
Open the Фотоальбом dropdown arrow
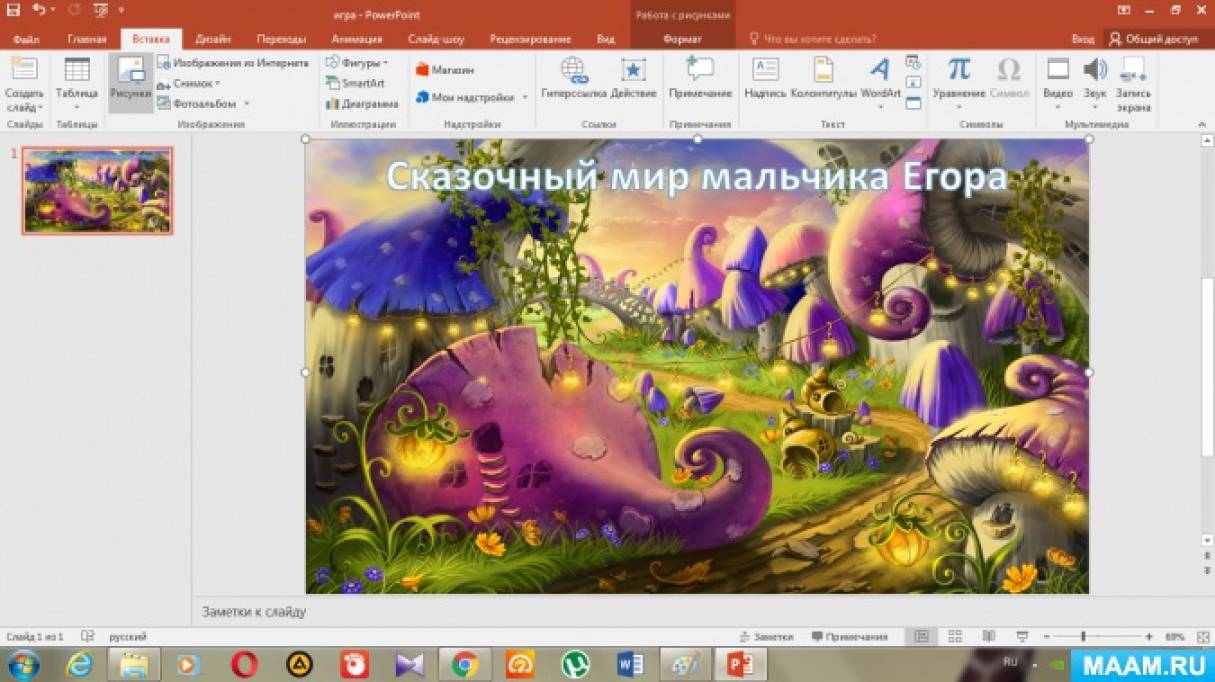246,103
